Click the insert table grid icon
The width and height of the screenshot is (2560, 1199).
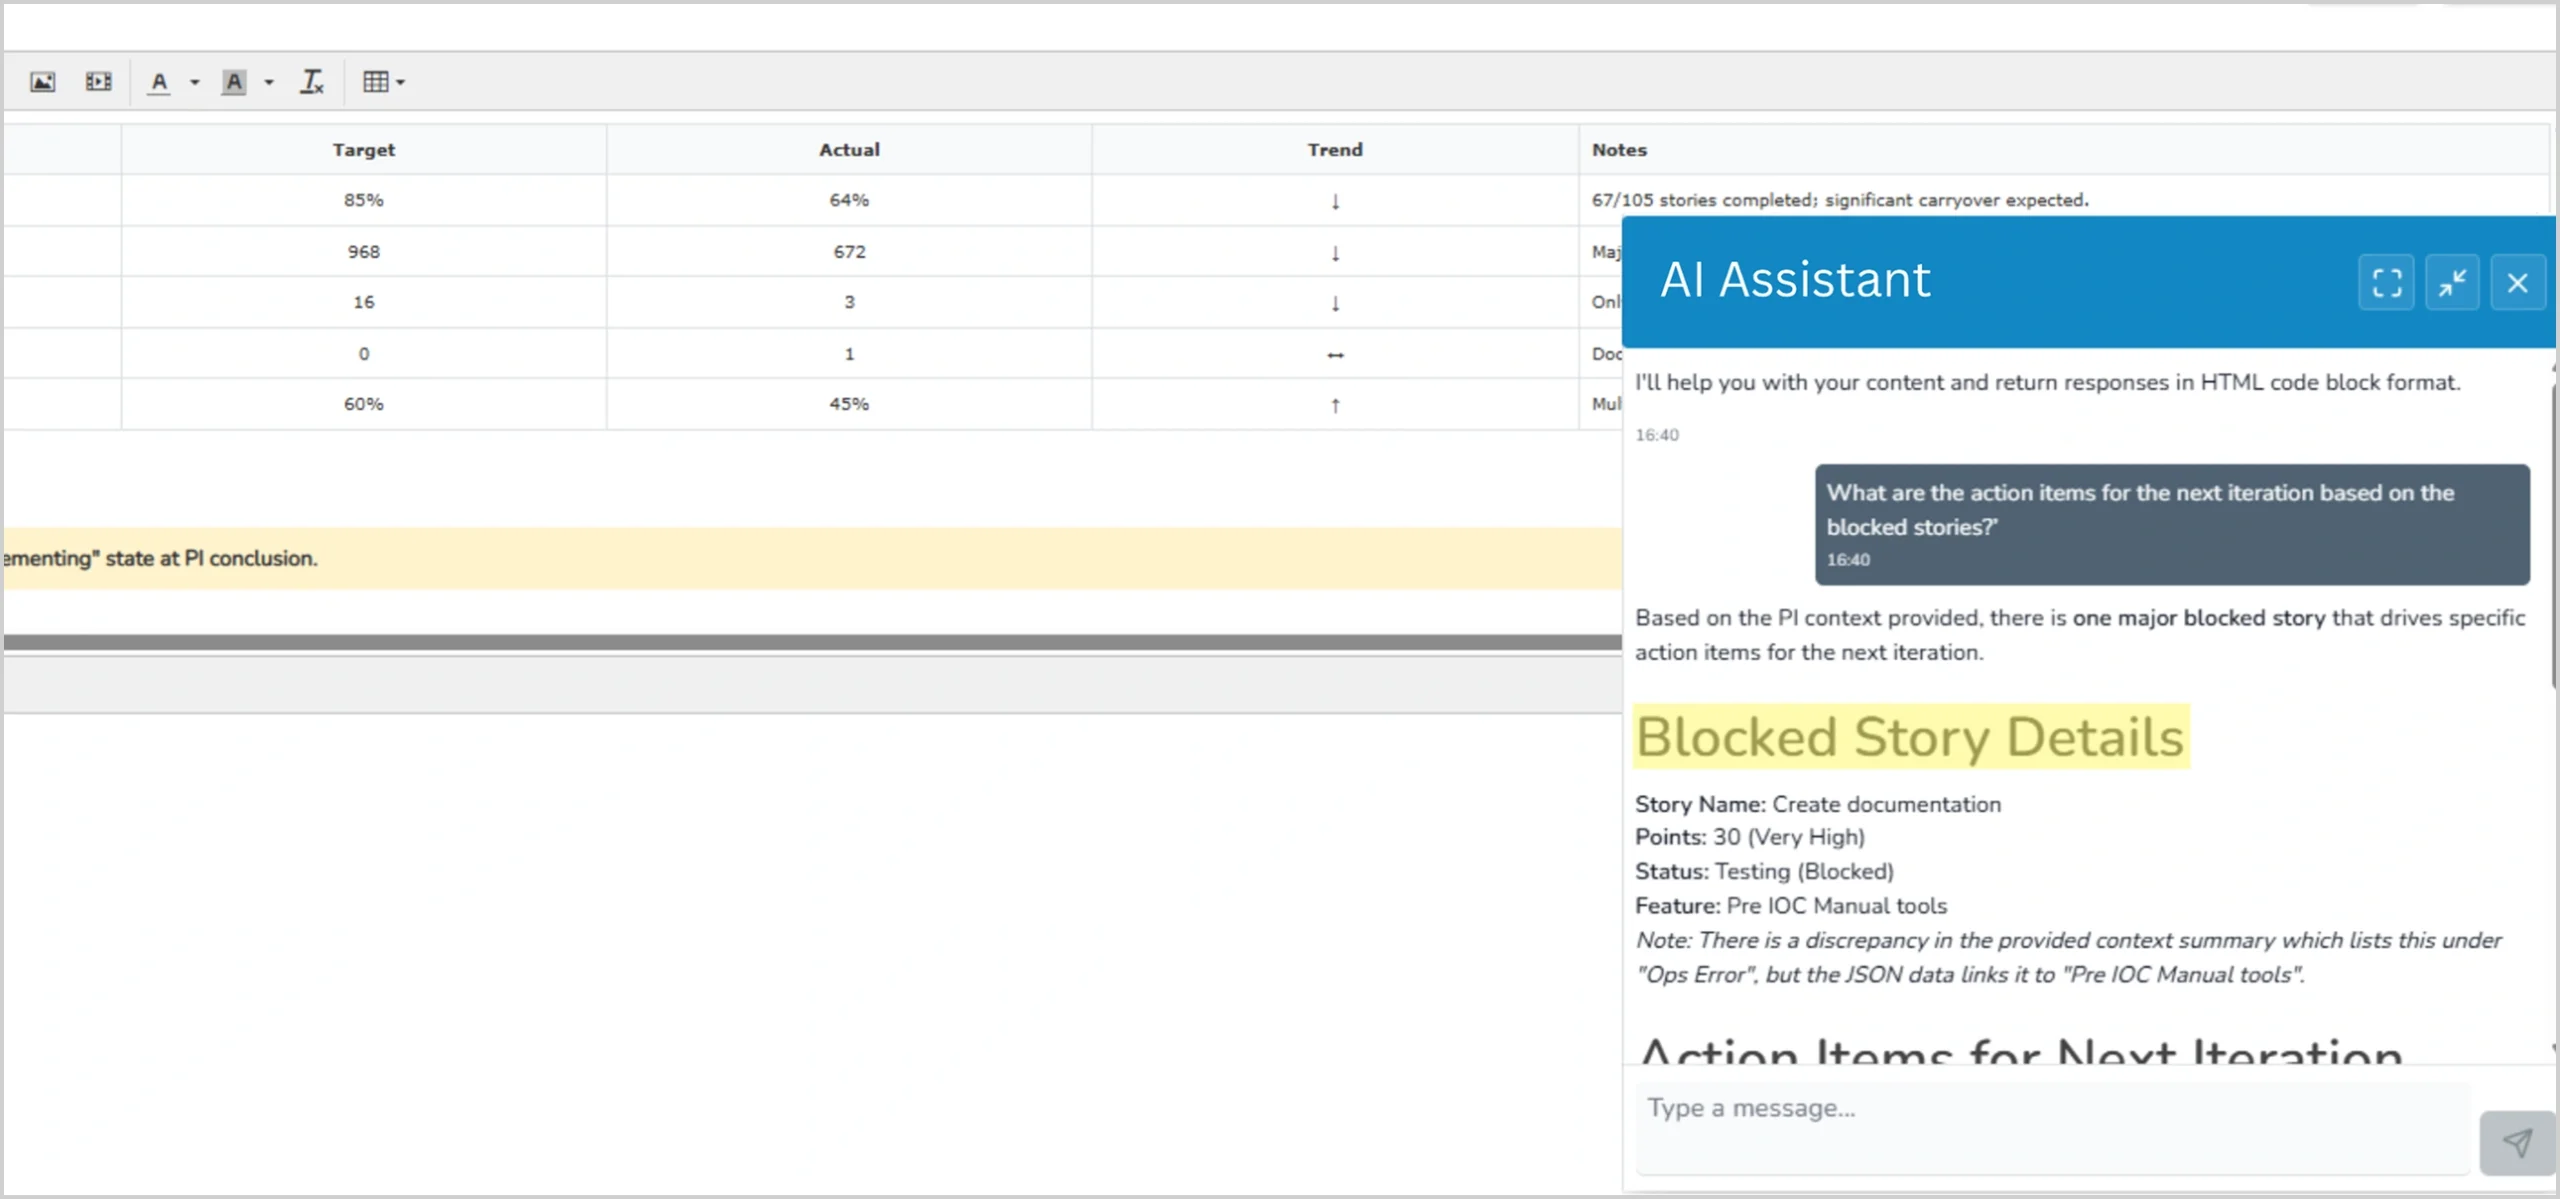[376, 82]
